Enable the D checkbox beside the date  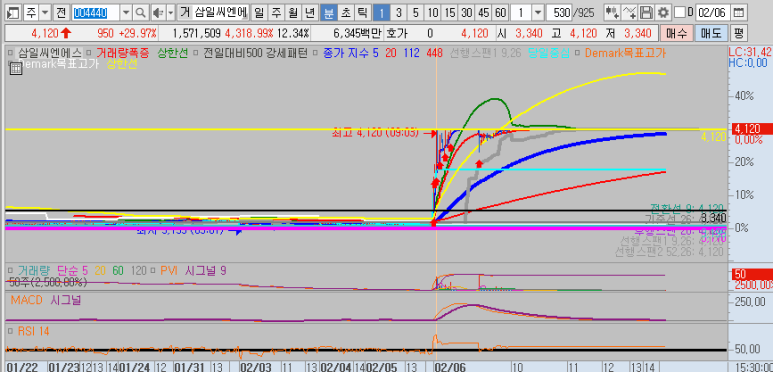click(x=679, y=12)
